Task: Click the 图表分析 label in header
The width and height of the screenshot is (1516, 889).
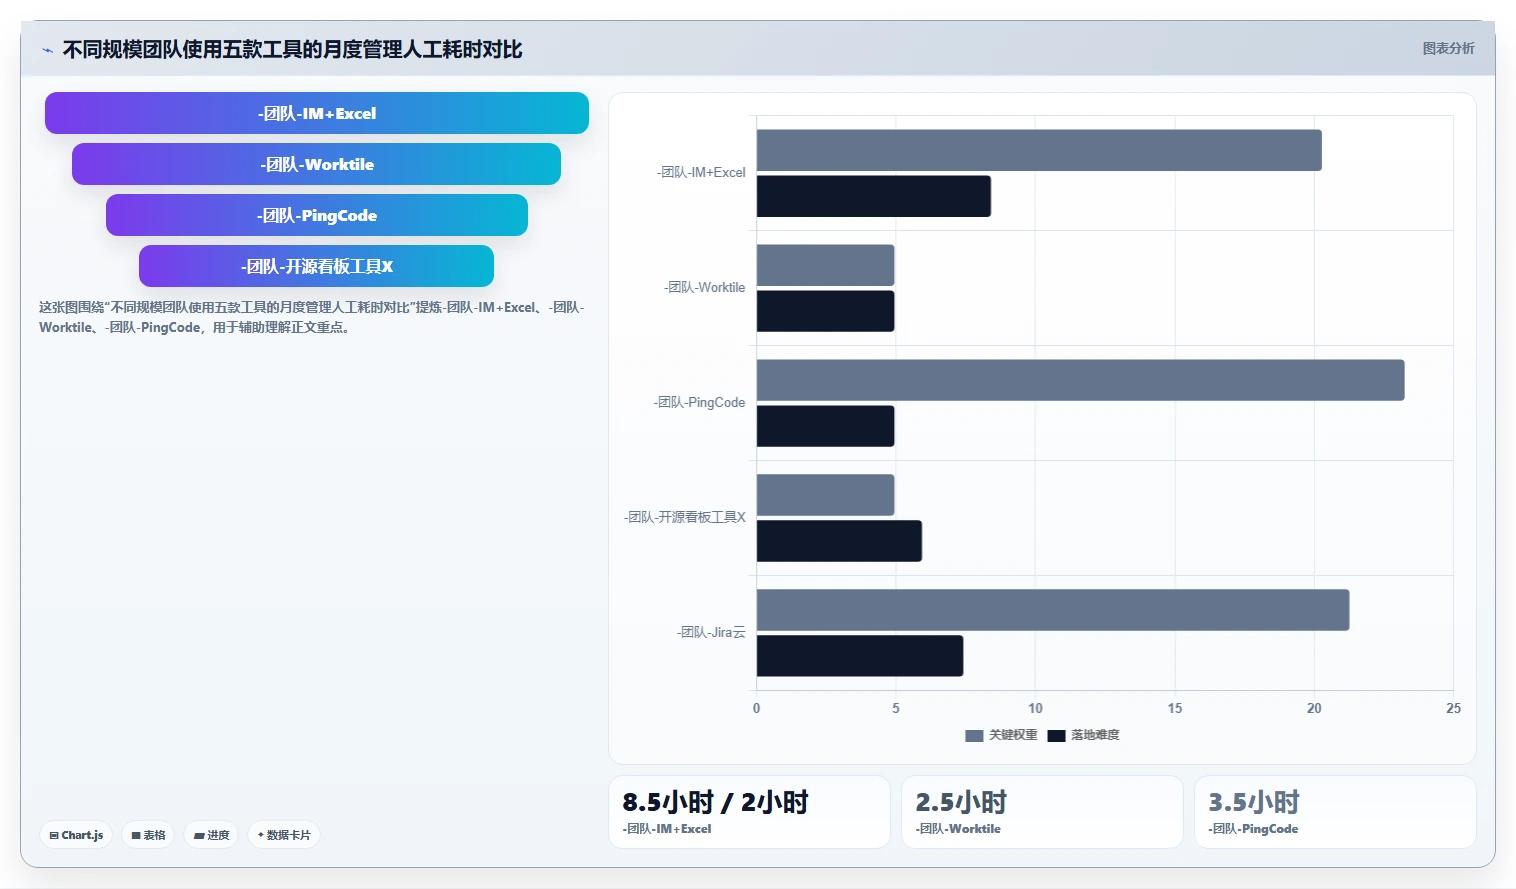Action: pos(1448,48)
